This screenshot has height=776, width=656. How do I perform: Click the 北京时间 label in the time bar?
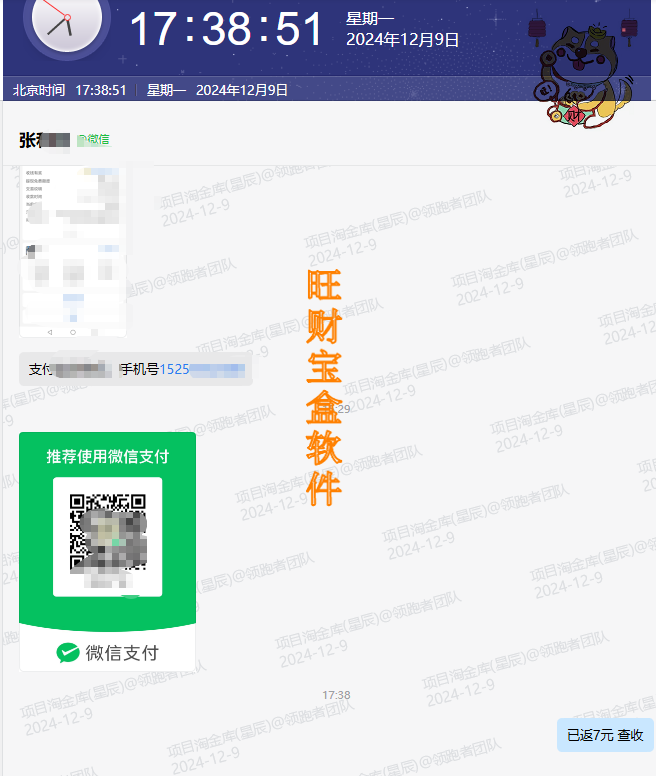coord(39,90)
